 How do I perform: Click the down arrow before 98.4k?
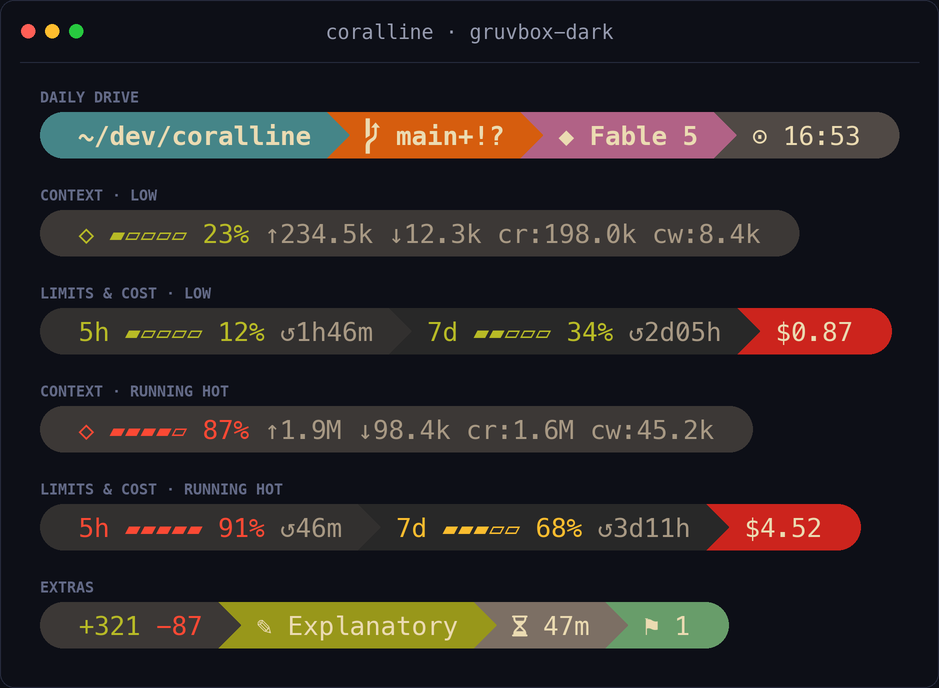click(x=365, y=431)
